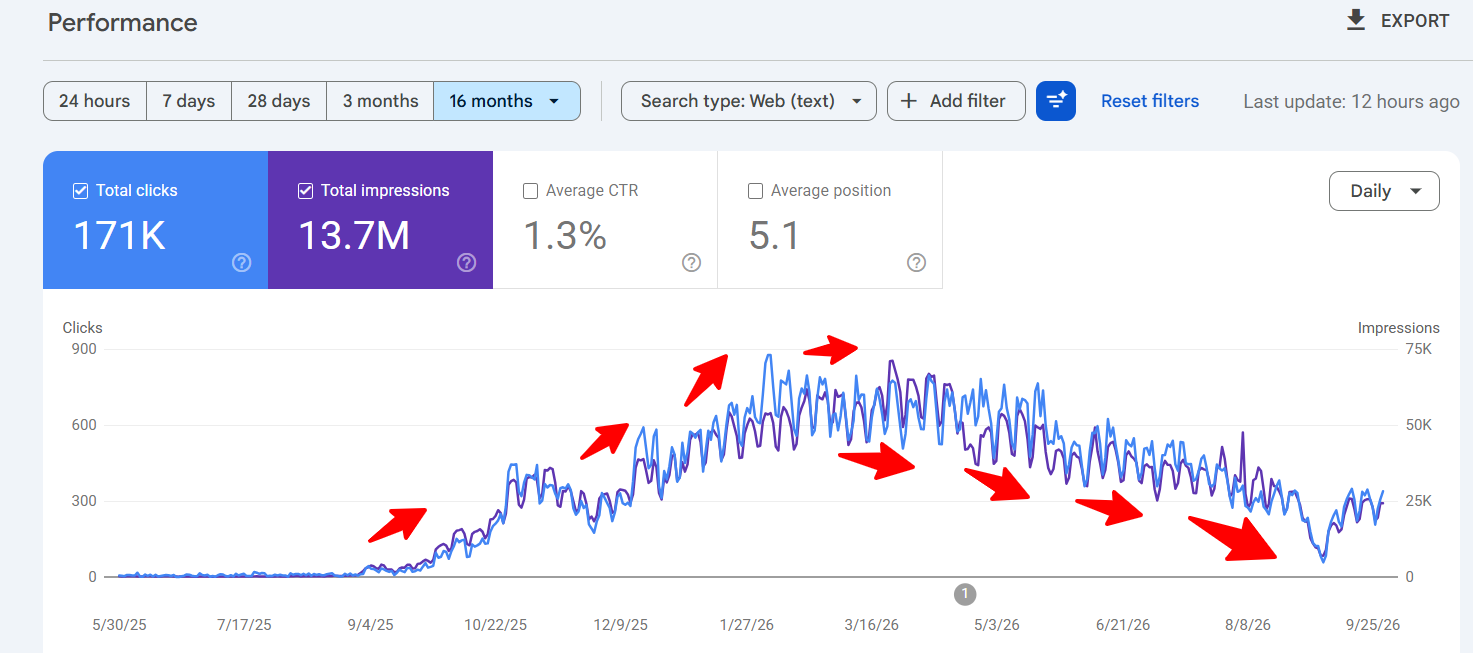Click the 5/30/25 date axis label
Screen dimensions: 1473x653
coord(119,625)
